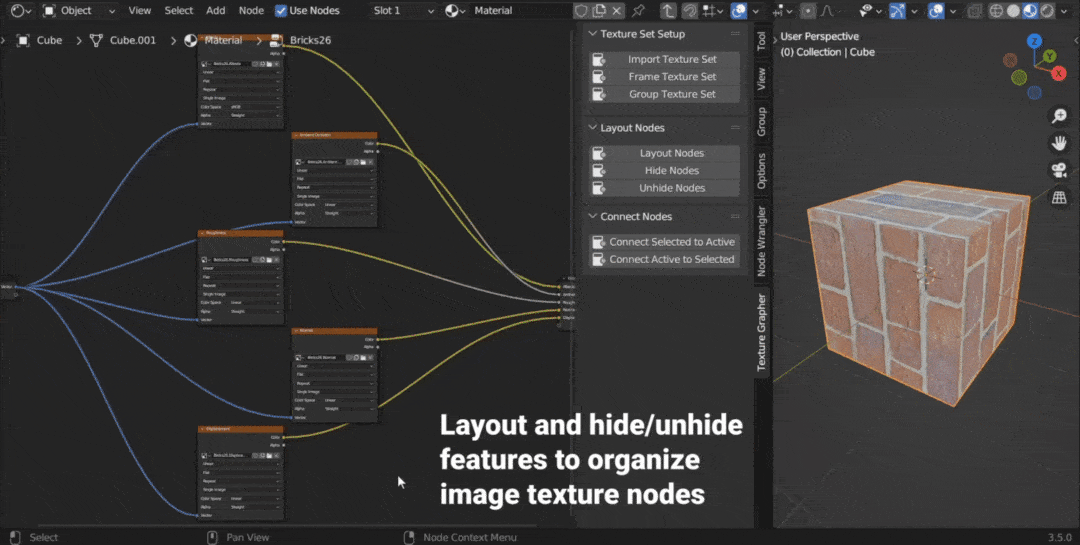The width and height of the screenshot is (1080, 545).
Task: Click the material browse sphere icon
Action: (x=455, y=10)
